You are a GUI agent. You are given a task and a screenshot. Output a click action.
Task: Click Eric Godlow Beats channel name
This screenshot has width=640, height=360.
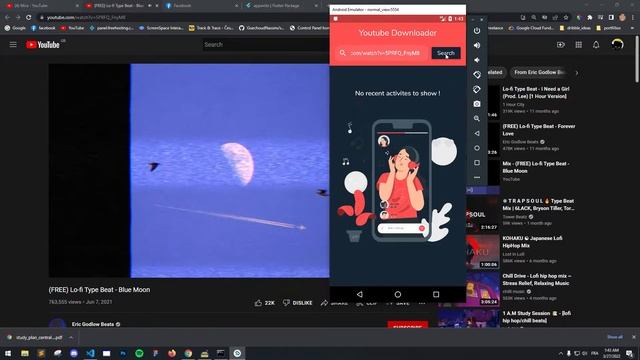click(93, 324)
